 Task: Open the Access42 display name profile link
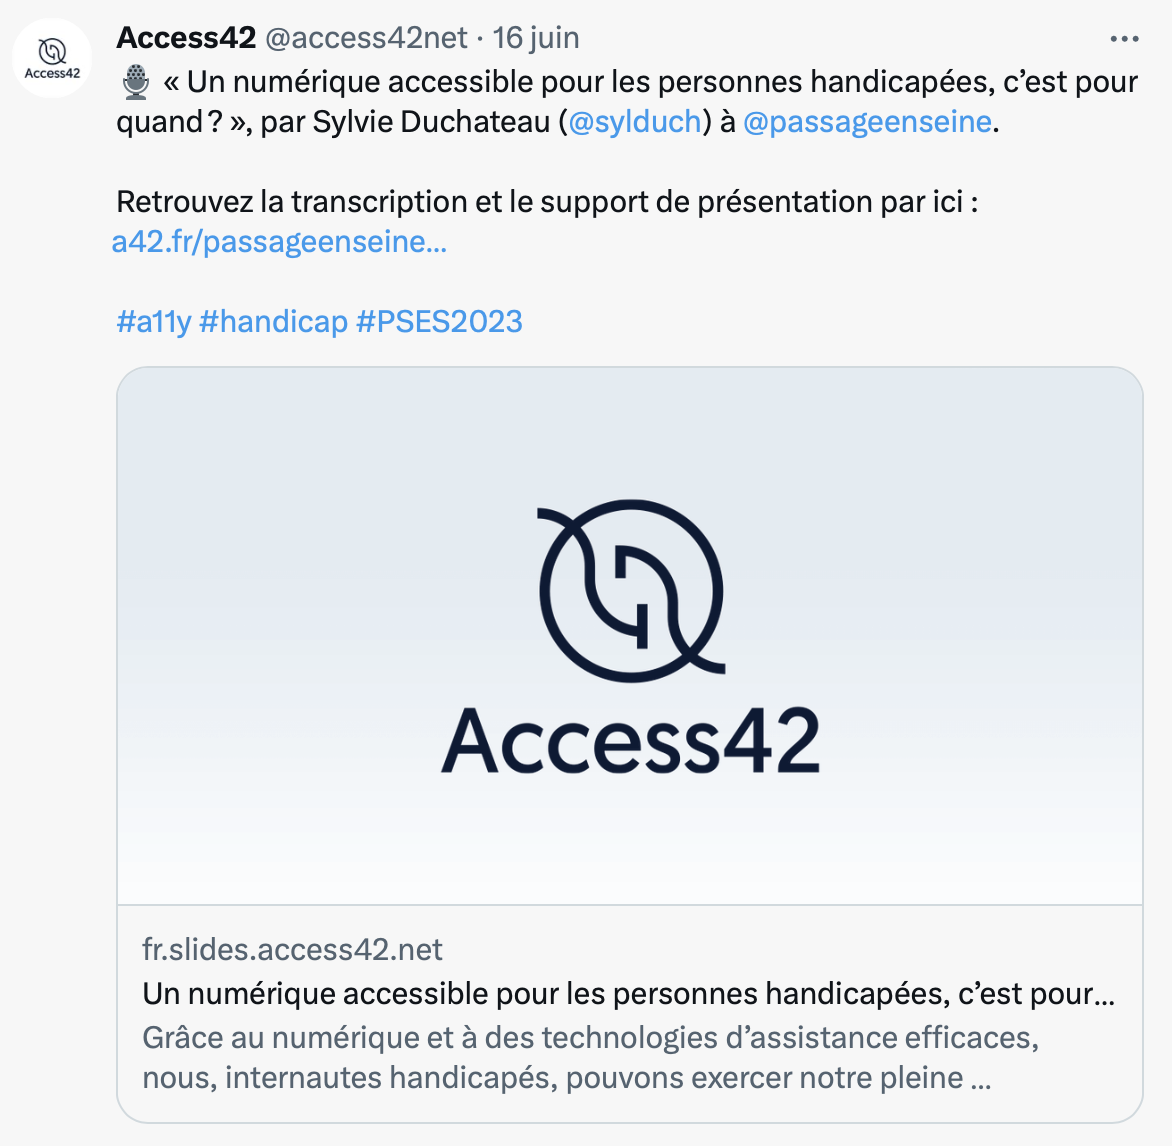tap(186, 38)
